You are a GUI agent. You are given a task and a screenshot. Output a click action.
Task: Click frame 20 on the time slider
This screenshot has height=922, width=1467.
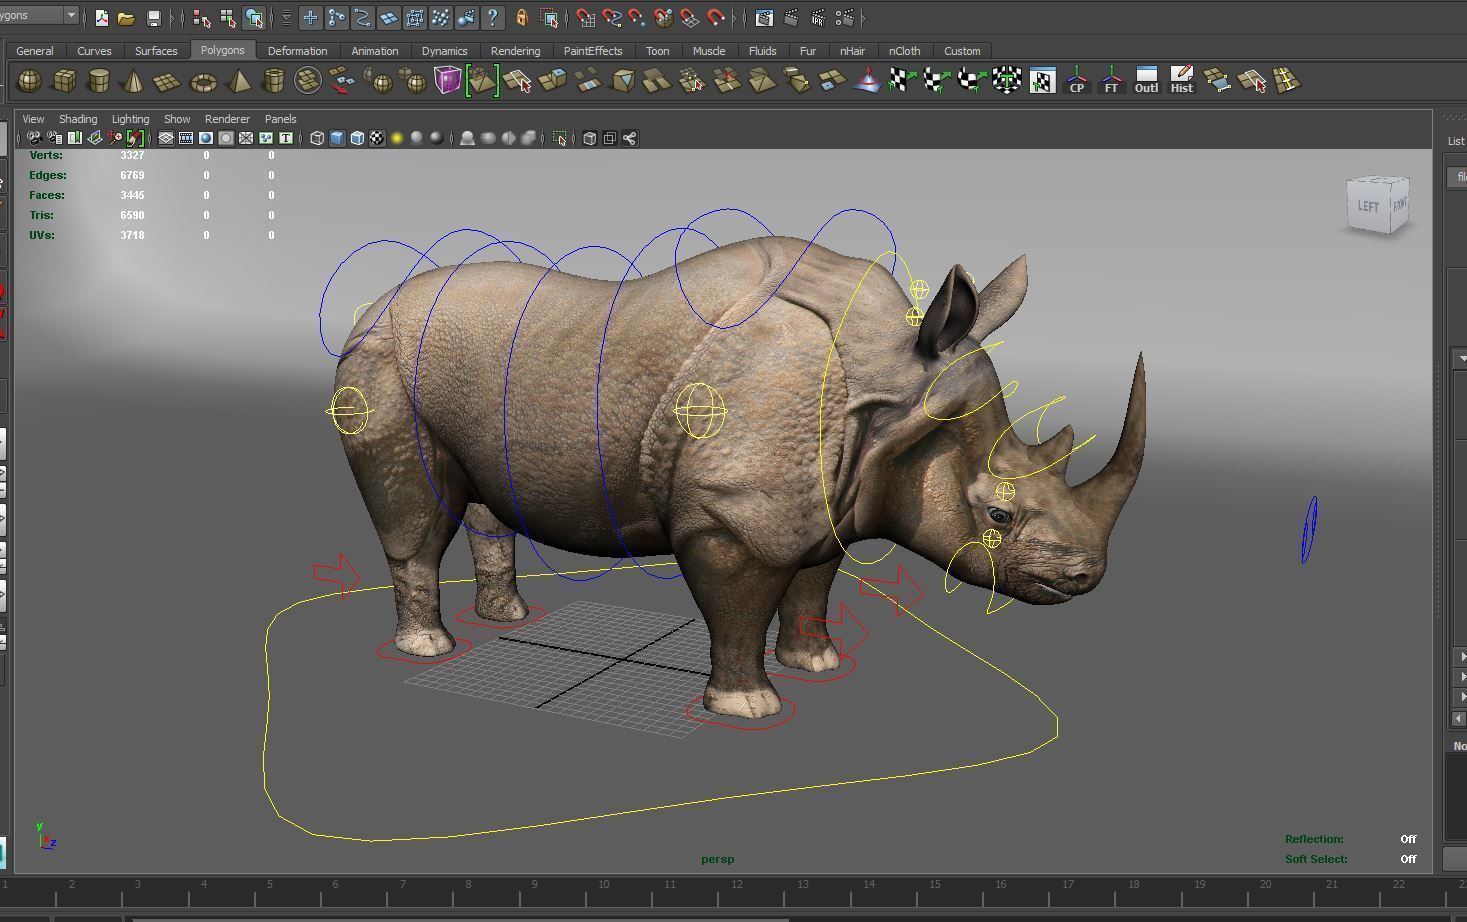coord(1265,884)
